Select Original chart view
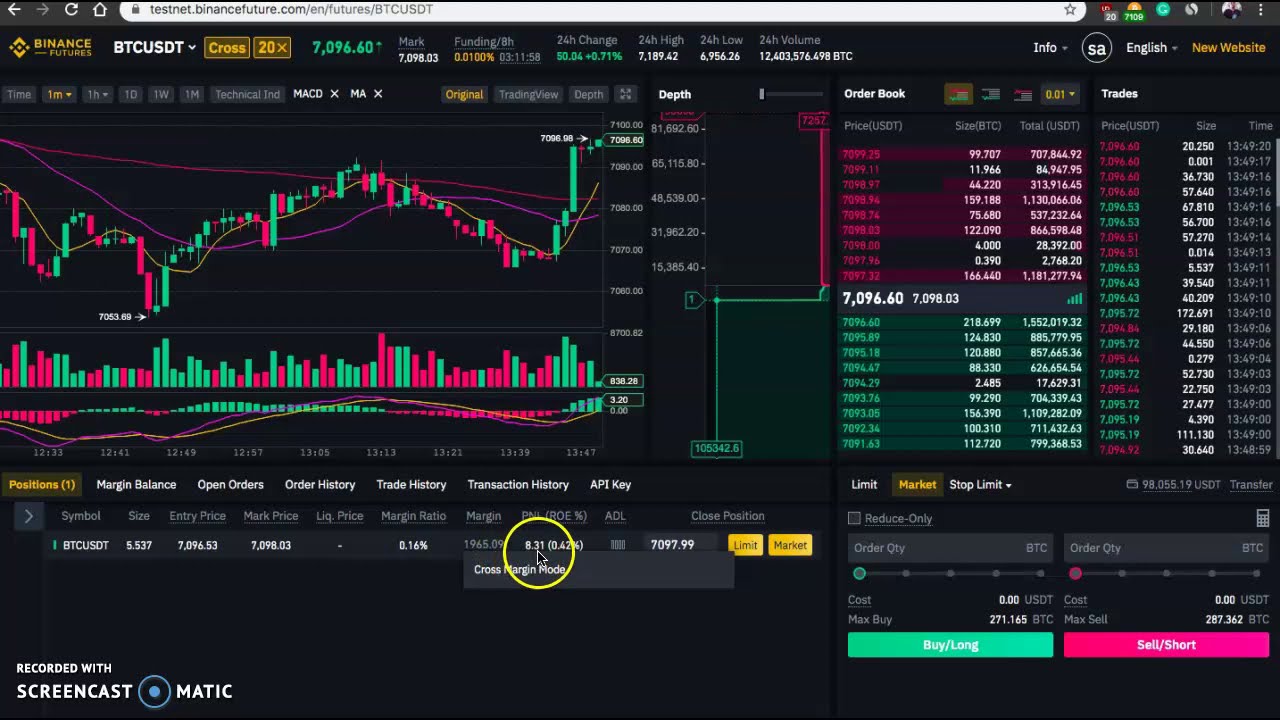The height and width of the screenshot is (720, 1280). (464, 94)
